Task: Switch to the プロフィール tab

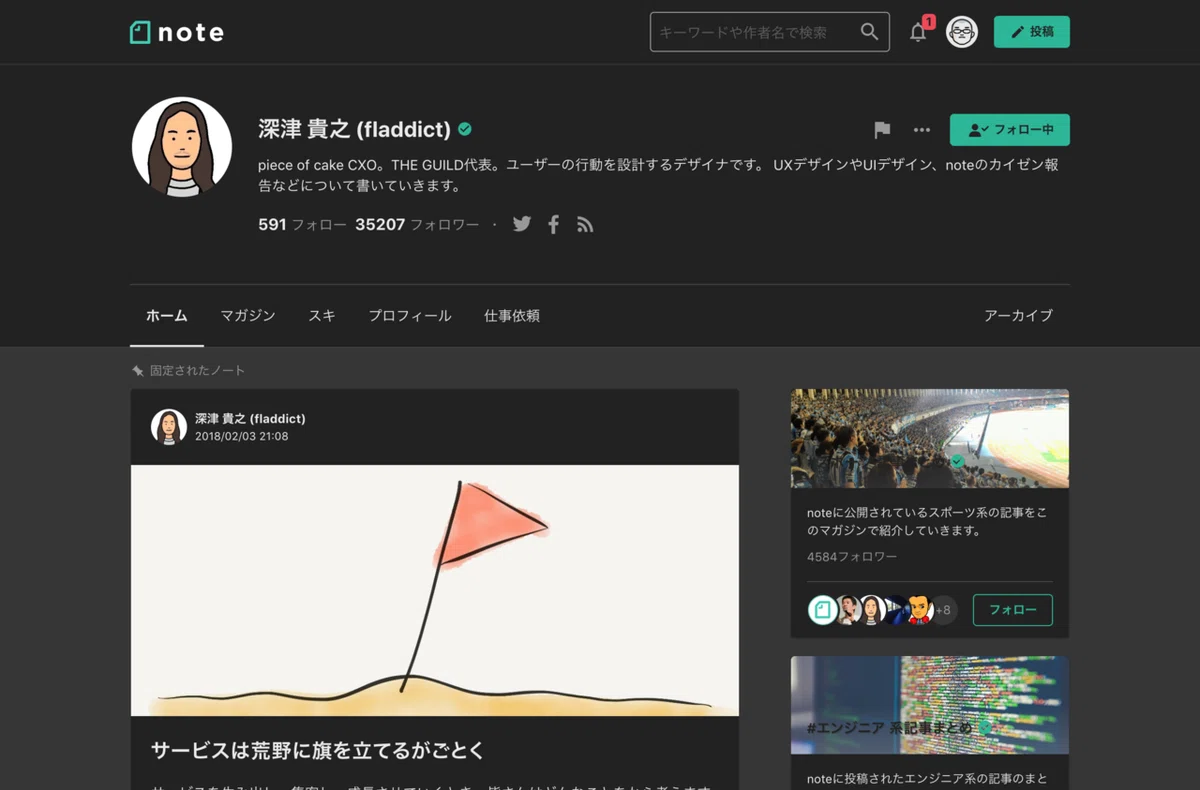Action: (x=410, y=316)
